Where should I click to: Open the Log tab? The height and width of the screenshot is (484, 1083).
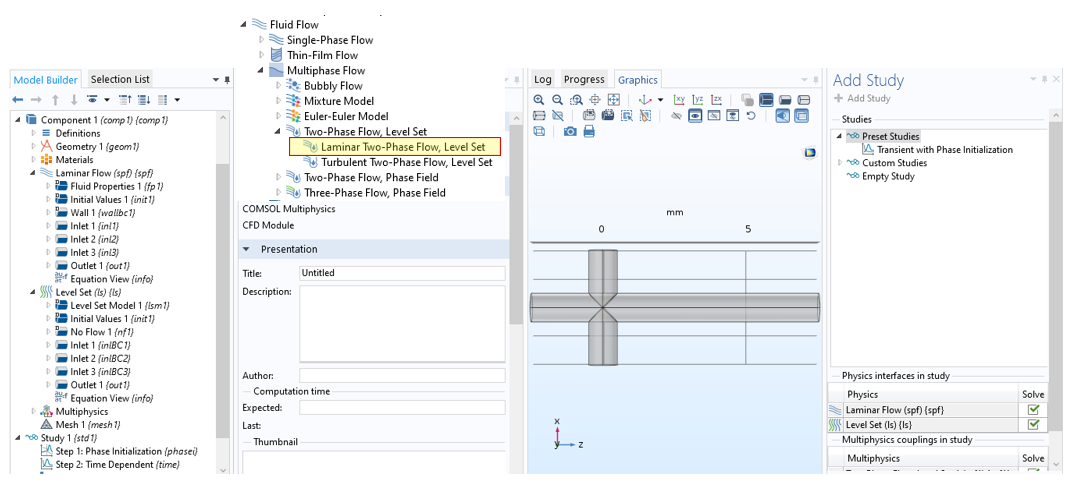(x=543, y=79)
